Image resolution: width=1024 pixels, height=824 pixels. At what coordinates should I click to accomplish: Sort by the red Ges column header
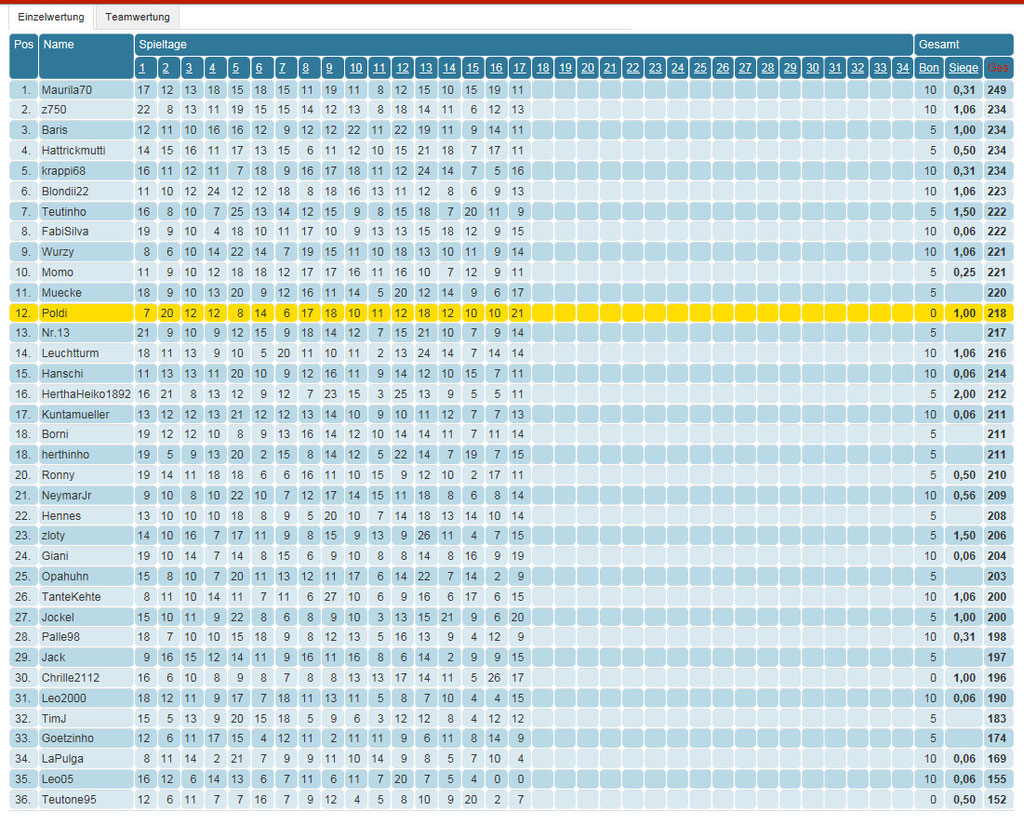click(x=999, y=68)
